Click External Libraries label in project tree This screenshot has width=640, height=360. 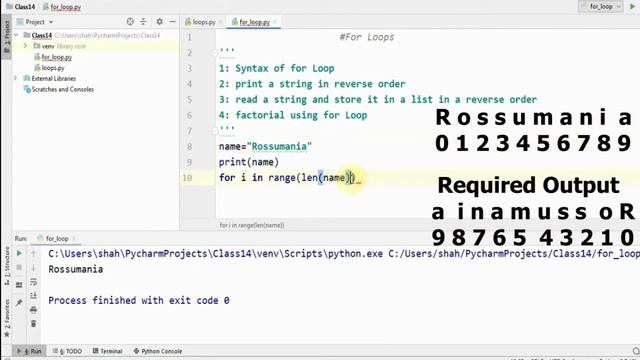pyautogui.click(x=54, y=78)
